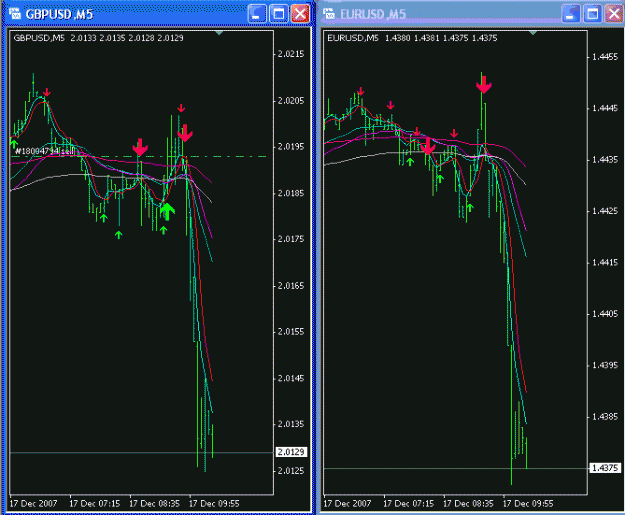Click the 1.4385 level on EURUSD price axis
This screenshot has width=625, height=515.
pyautogui.click(x=605, y=417)
